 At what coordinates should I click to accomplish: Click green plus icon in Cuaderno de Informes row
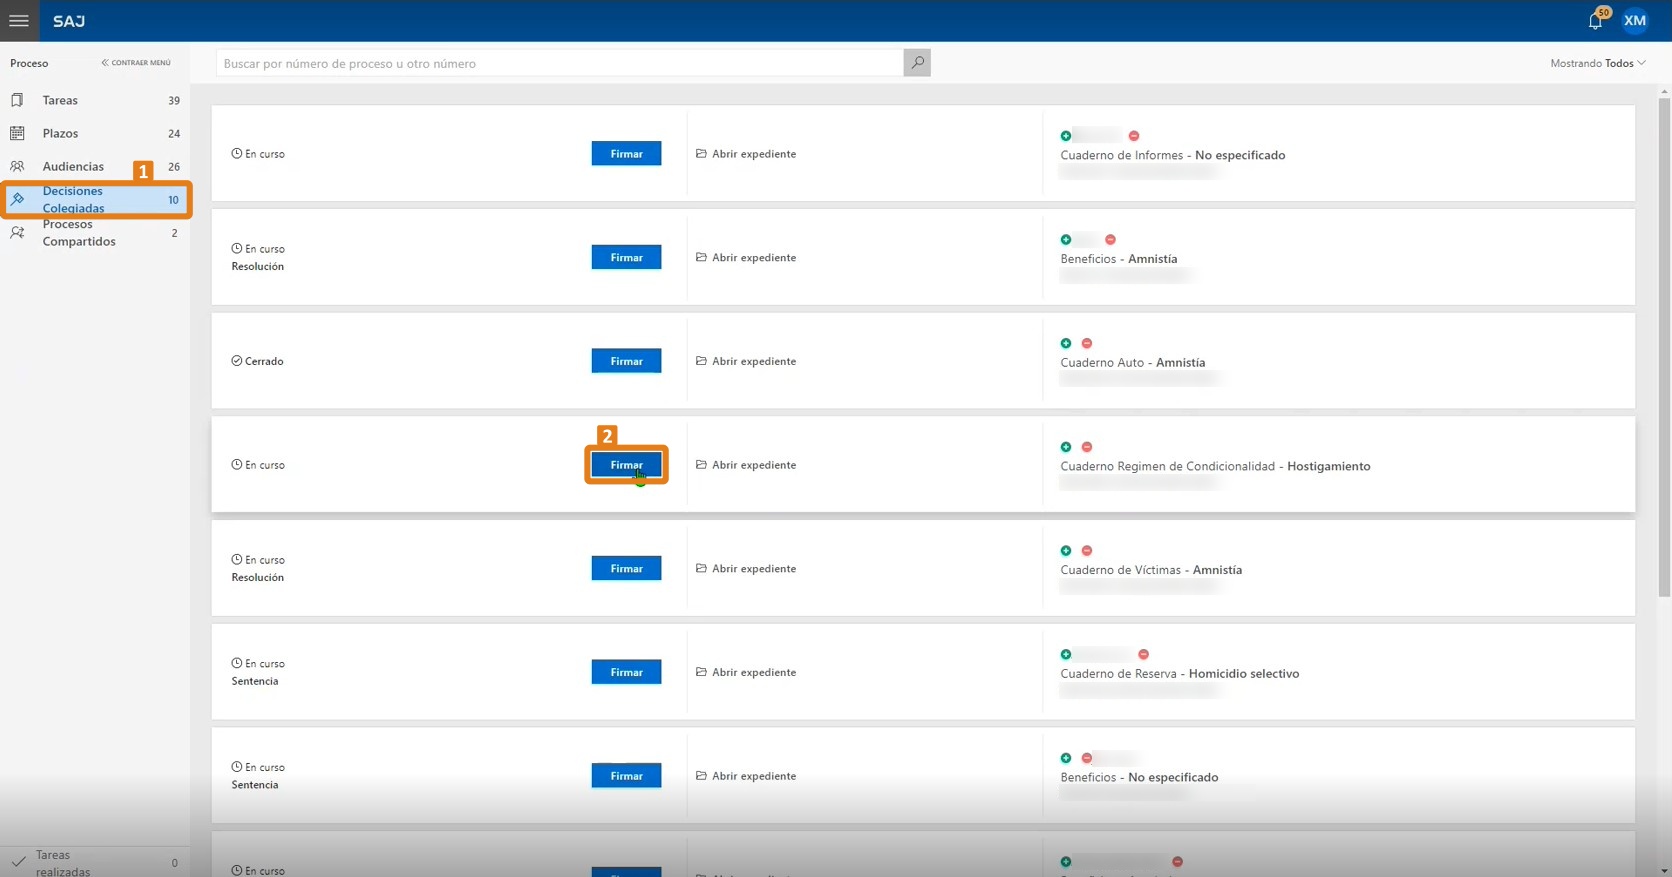click(1066, 136)
